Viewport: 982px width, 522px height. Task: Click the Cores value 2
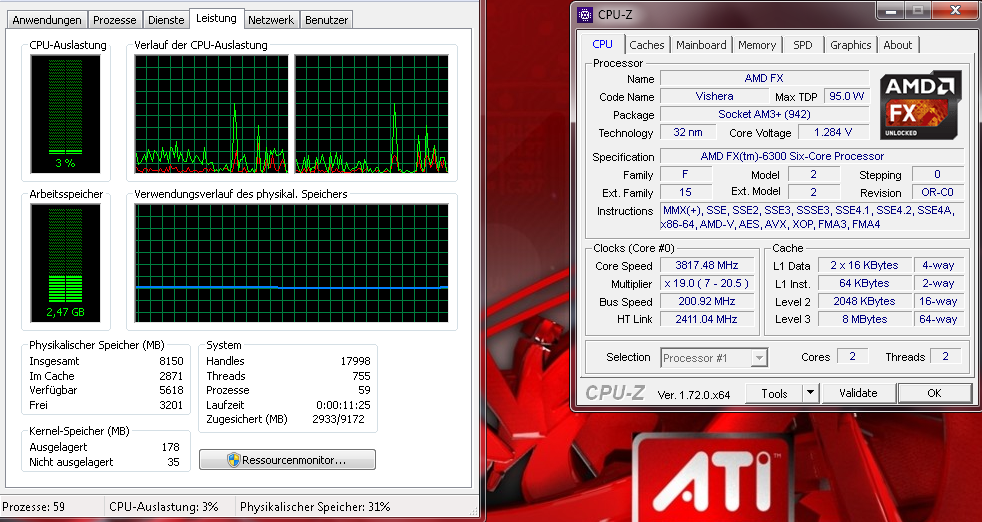852,356
